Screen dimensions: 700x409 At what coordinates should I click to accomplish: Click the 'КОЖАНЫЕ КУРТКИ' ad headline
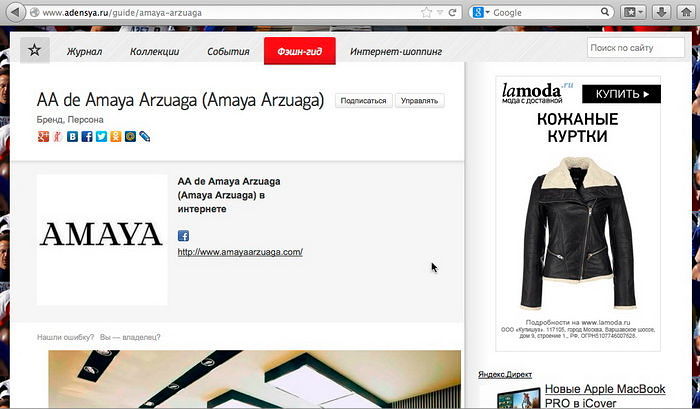tap(578, 127)
